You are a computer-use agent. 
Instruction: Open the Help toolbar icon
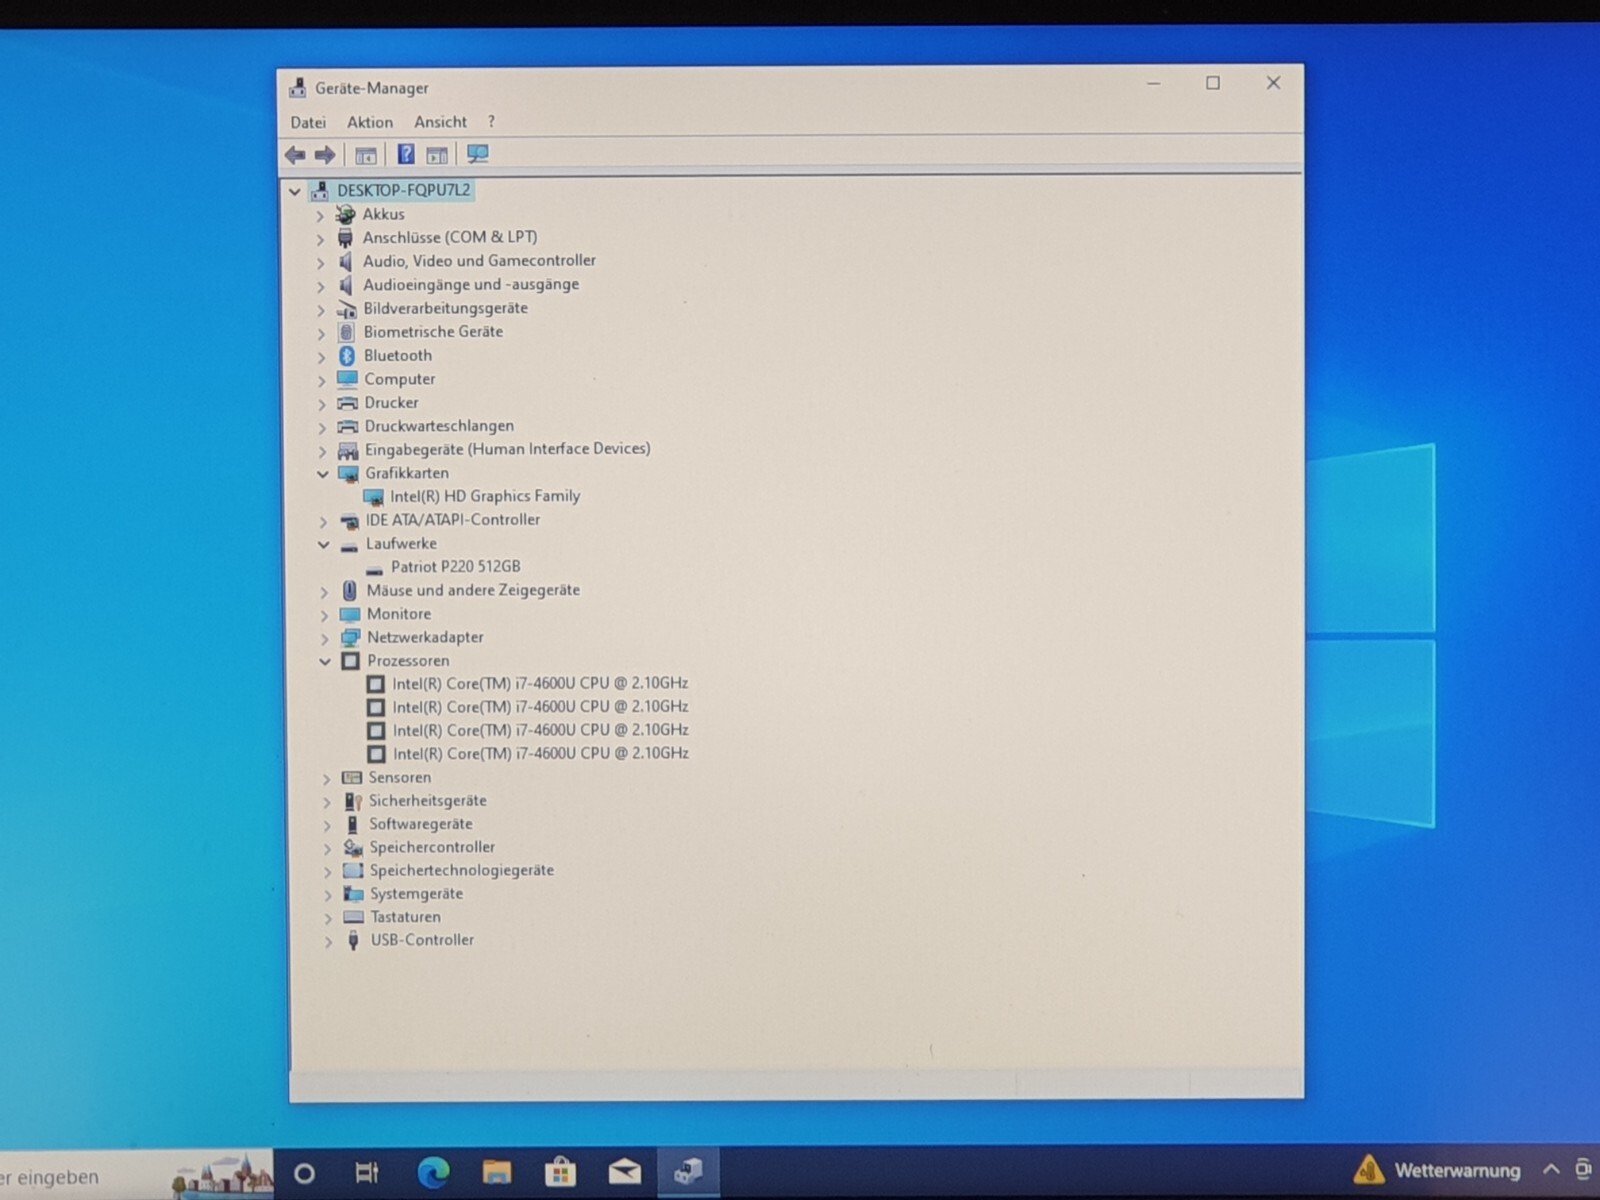click(405, 154)
